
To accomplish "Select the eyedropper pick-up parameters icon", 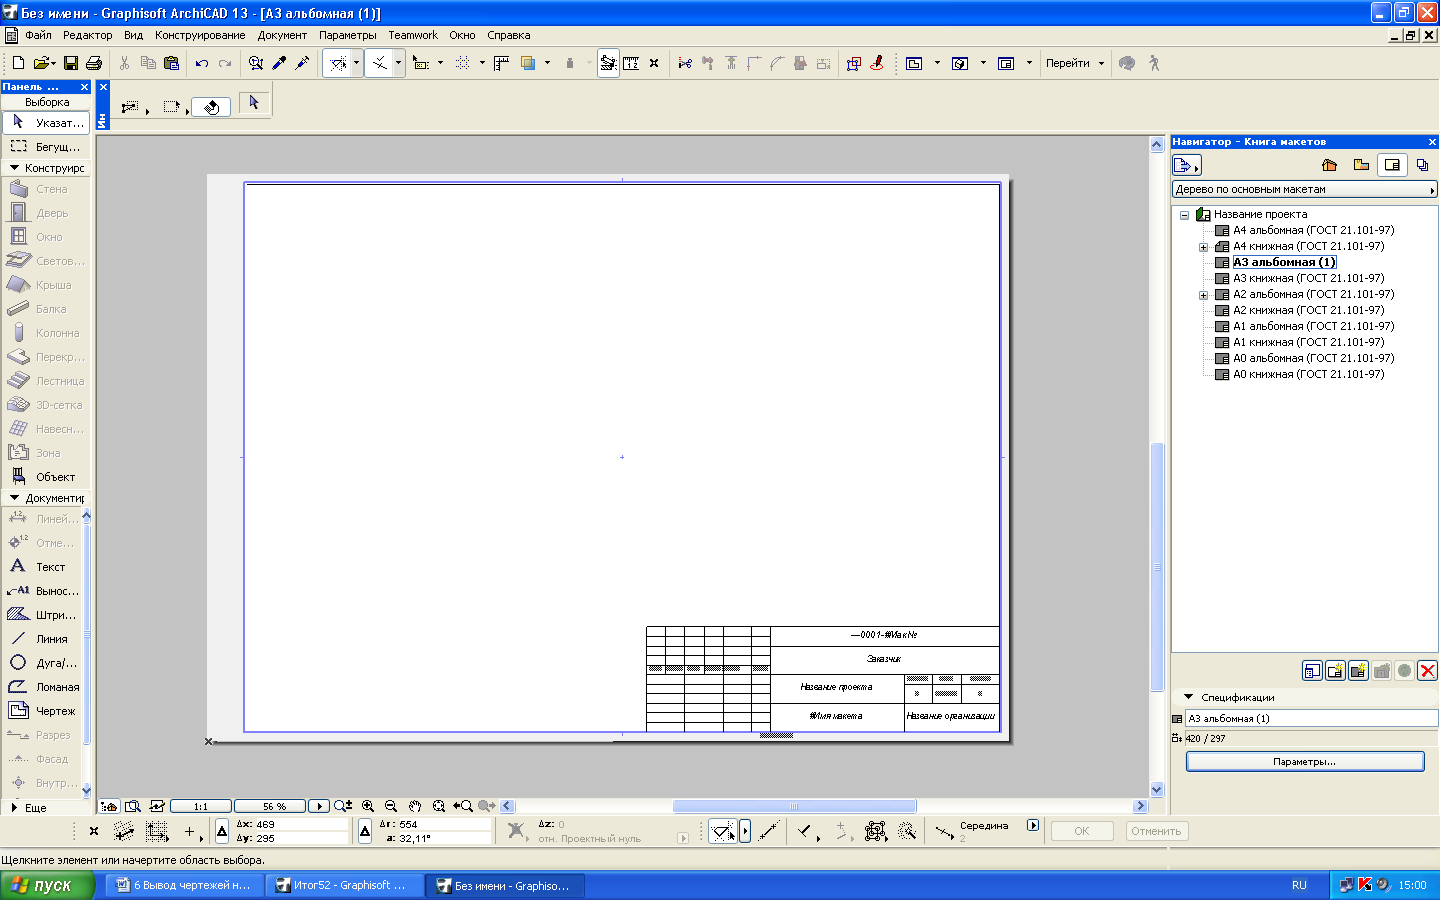I will (x=279, y=63).
